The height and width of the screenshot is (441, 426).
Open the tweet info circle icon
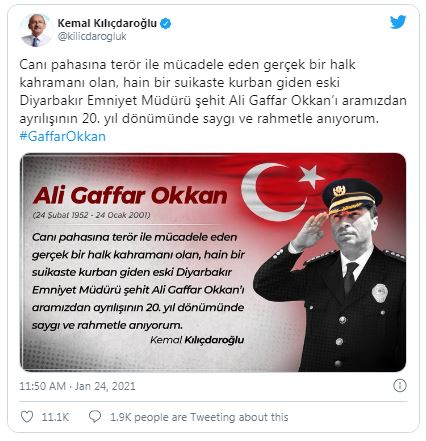(x=400, y=386)
